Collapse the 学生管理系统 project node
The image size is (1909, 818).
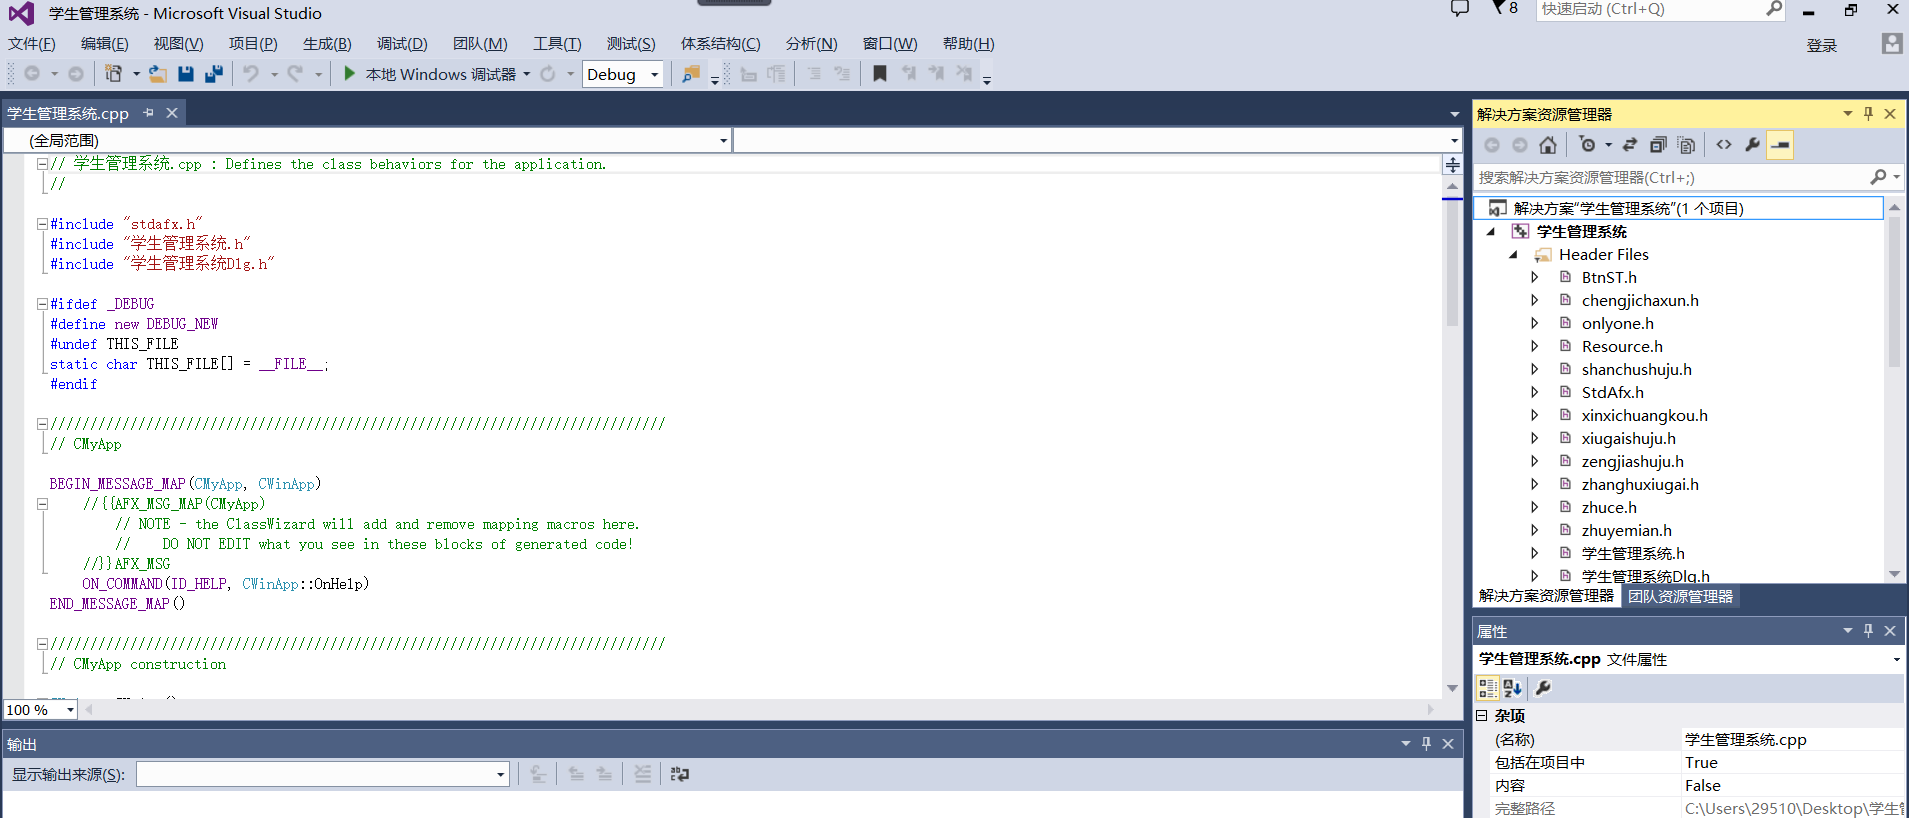pyautogui.click(x=1491, y=232)
